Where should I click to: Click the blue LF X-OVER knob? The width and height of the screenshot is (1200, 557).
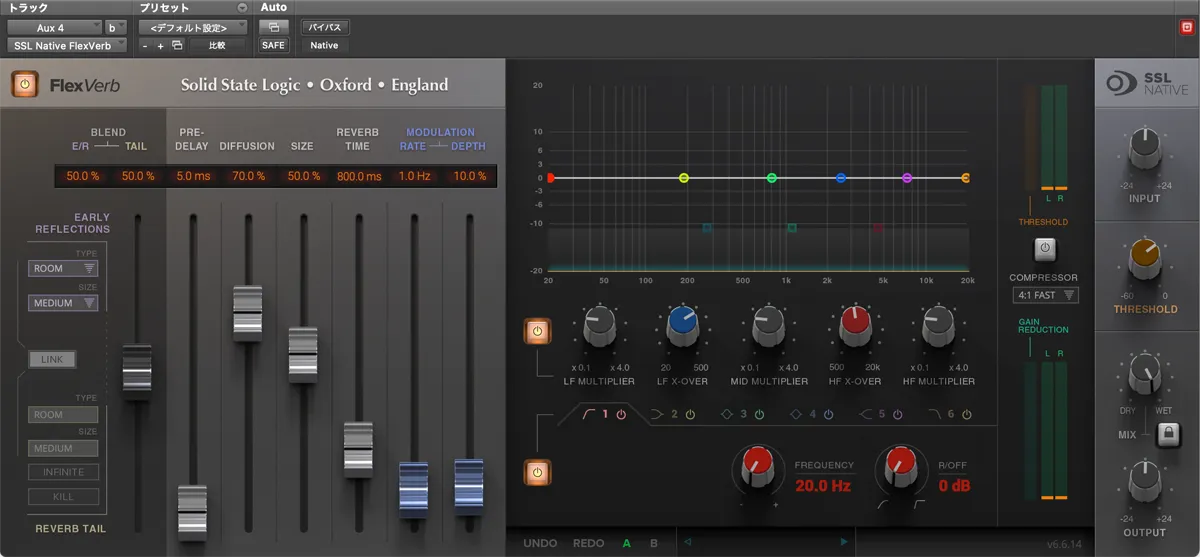pyautogui.click(x=683, y=324)
